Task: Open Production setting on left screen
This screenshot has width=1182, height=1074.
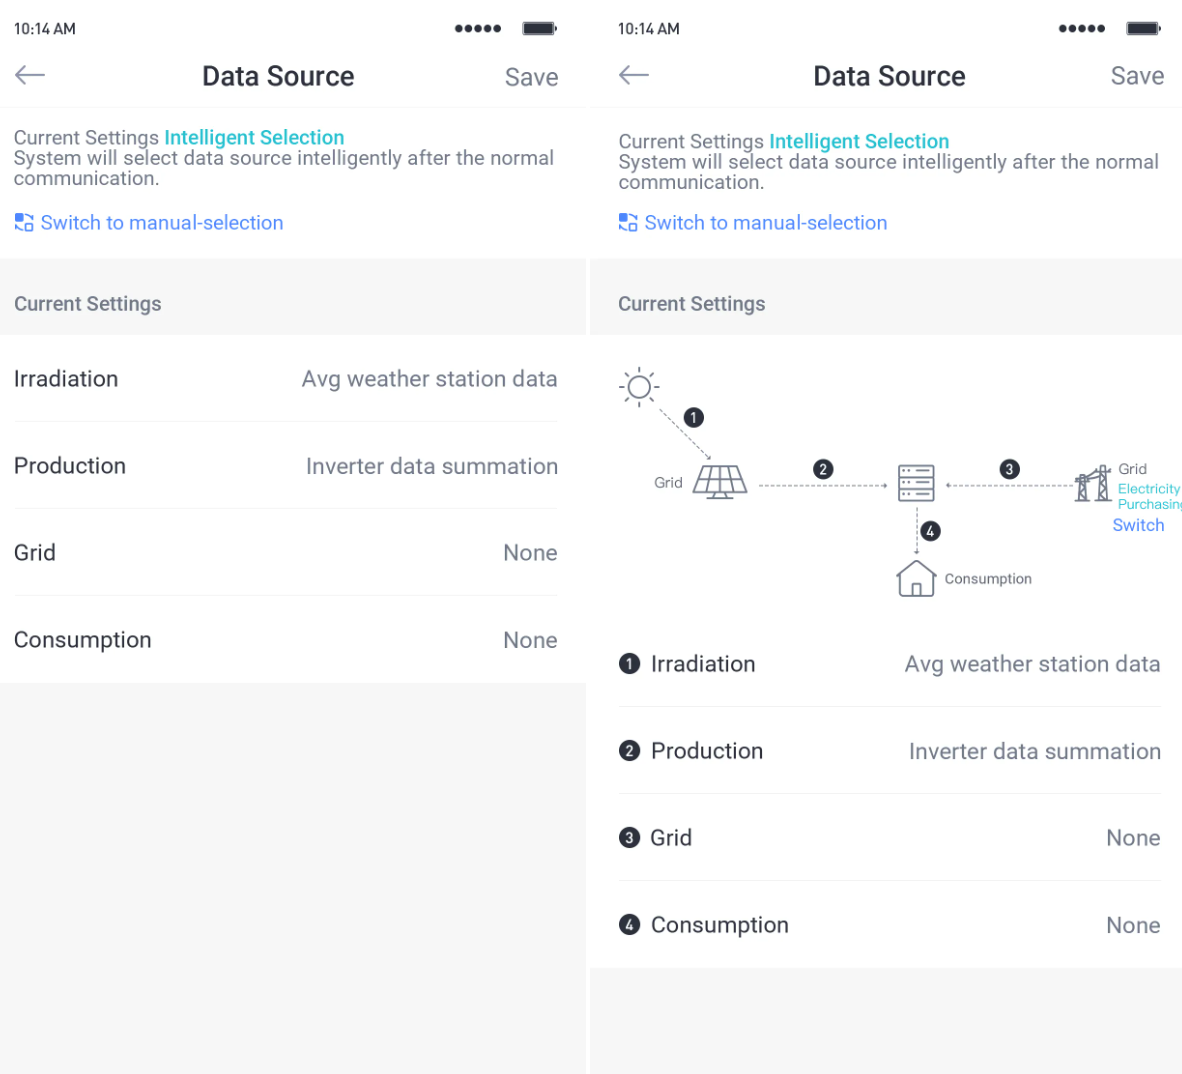Action: pos(286,466)
